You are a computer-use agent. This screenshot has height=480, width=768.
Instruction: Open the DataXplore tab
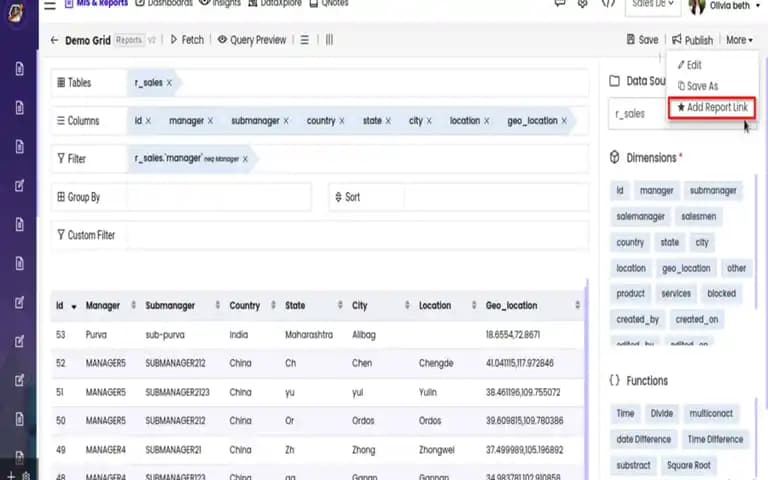coord(275,3)
